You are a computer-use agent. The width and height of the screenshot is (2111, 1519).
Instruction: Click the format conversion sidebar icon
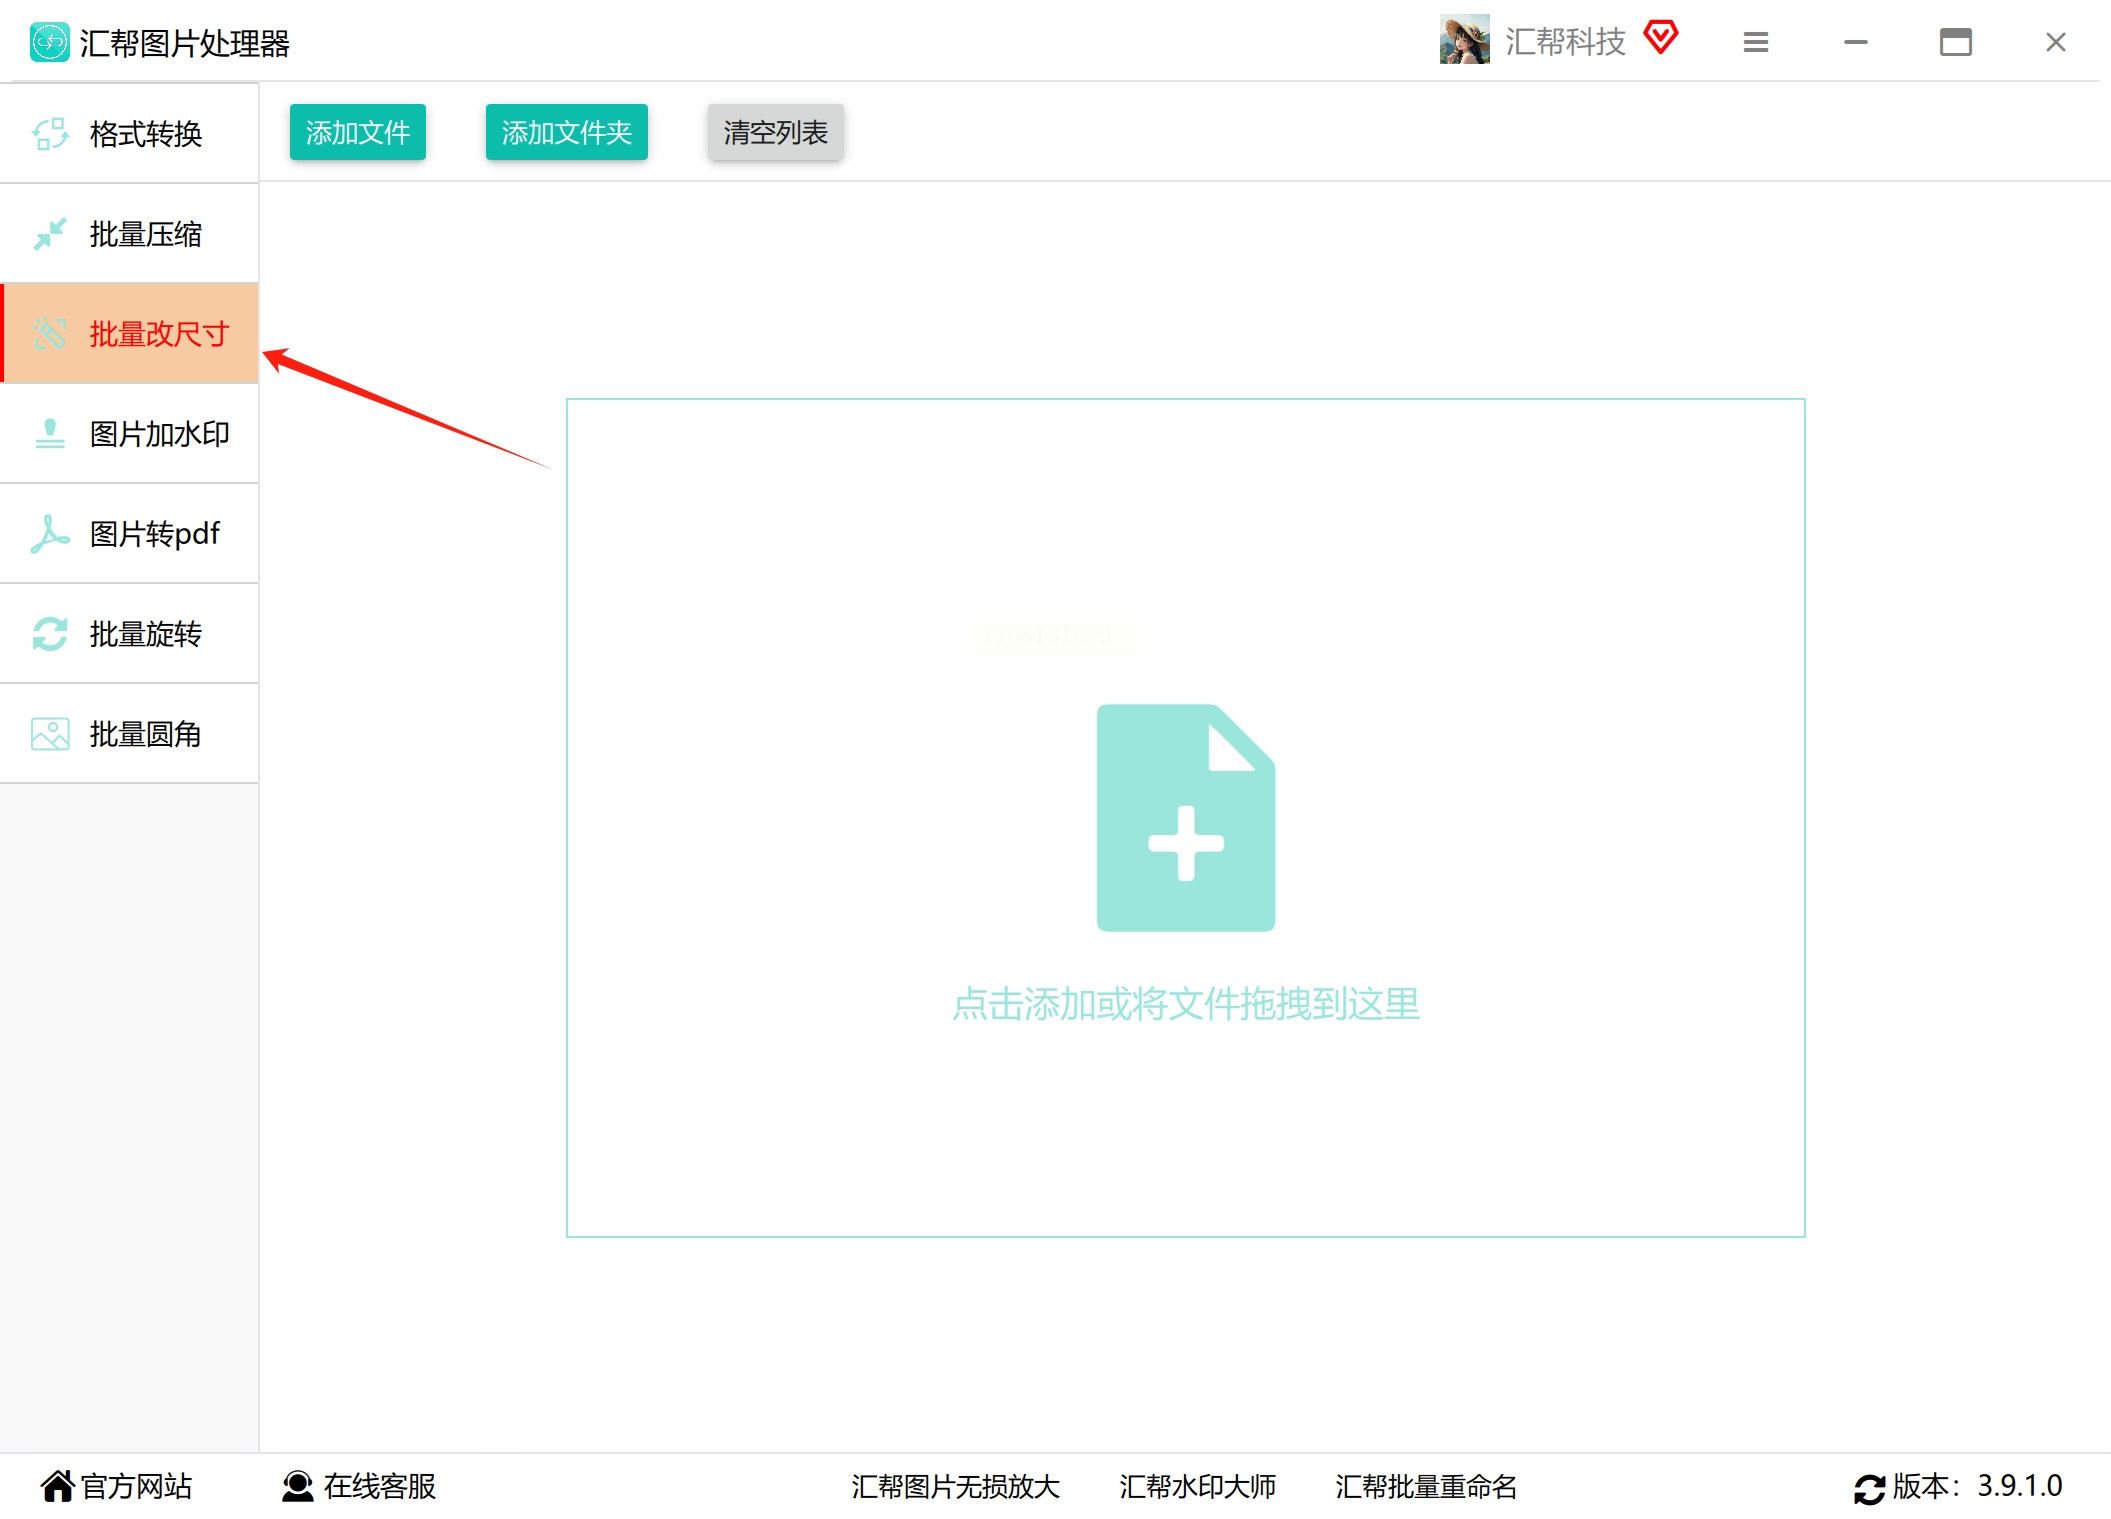click(x=49, y=134)
